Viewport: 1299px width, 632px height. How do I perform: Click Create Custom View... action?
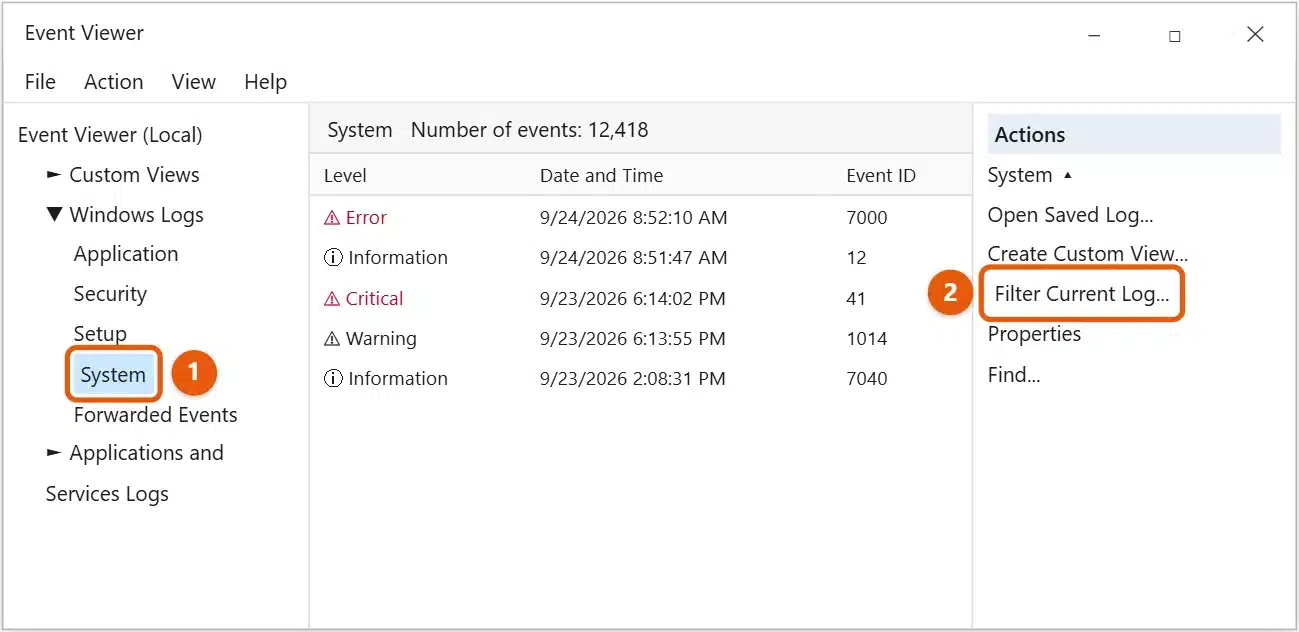tap(1088, 254)
